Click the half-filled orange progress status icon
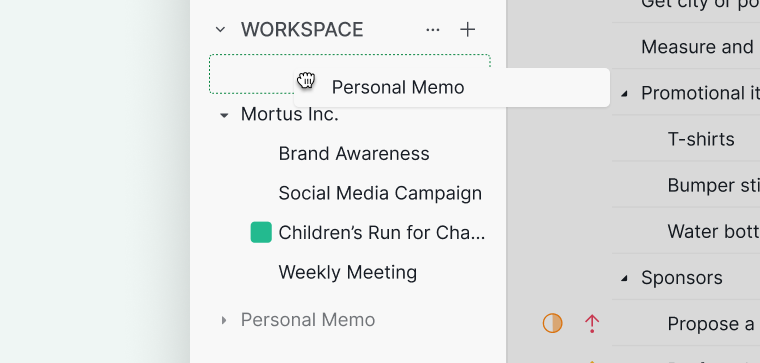Viewport: 760px width, 363px height. [552, 323]
